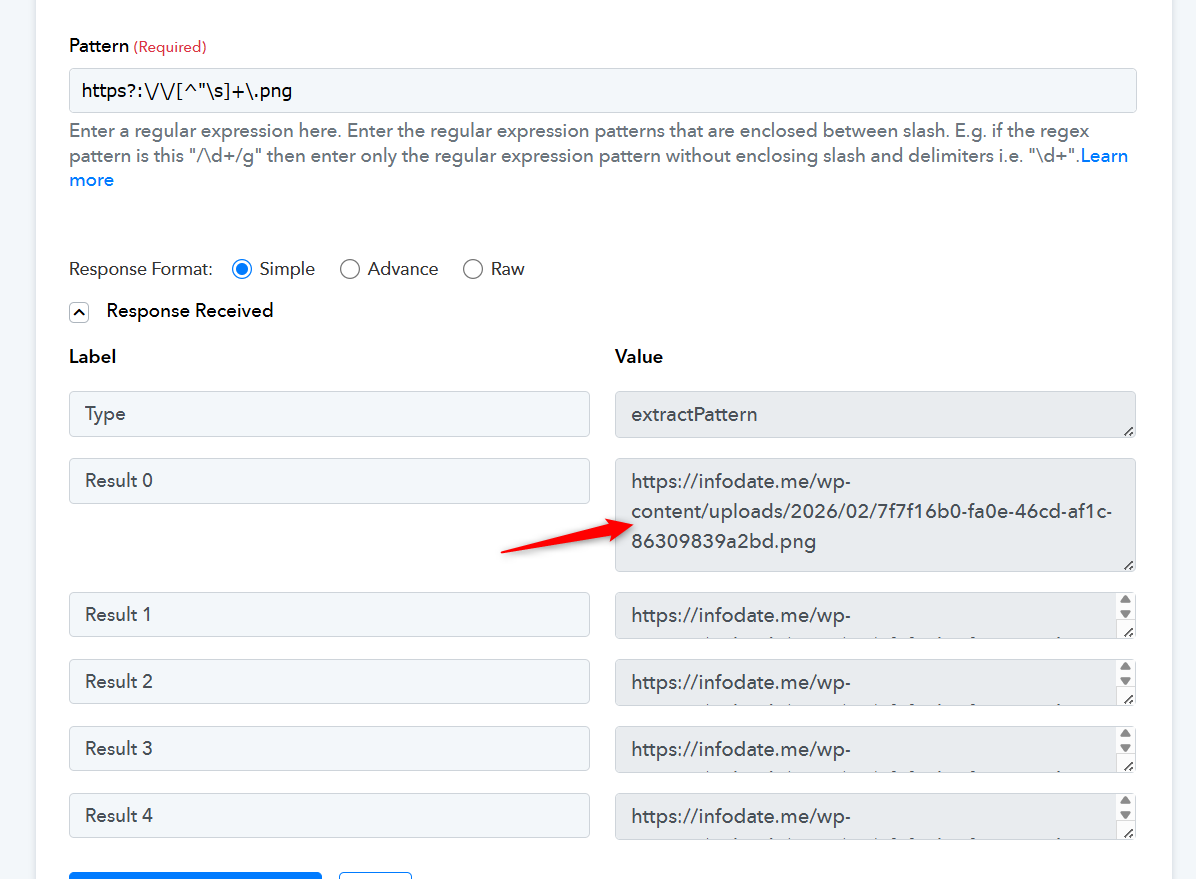
Task: Click the Pattern regex input field
Action: click(602, 91)
